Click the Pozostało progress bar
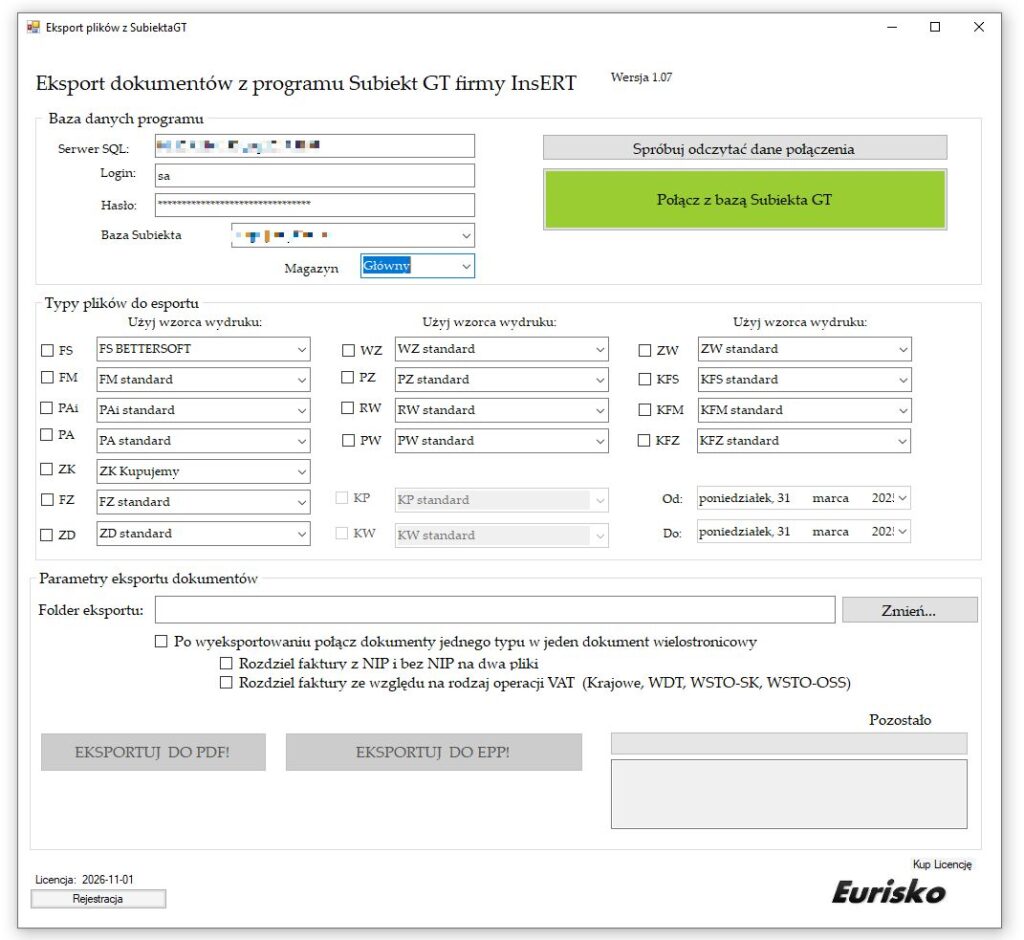1024x940 pixels. point(789,743)
